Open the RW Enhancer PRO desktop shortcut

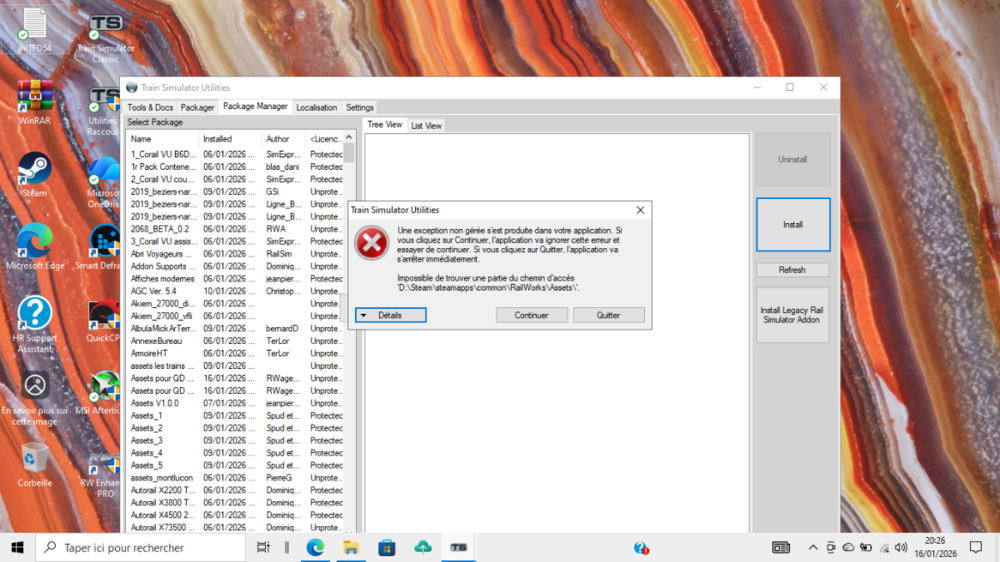[102, 475]
